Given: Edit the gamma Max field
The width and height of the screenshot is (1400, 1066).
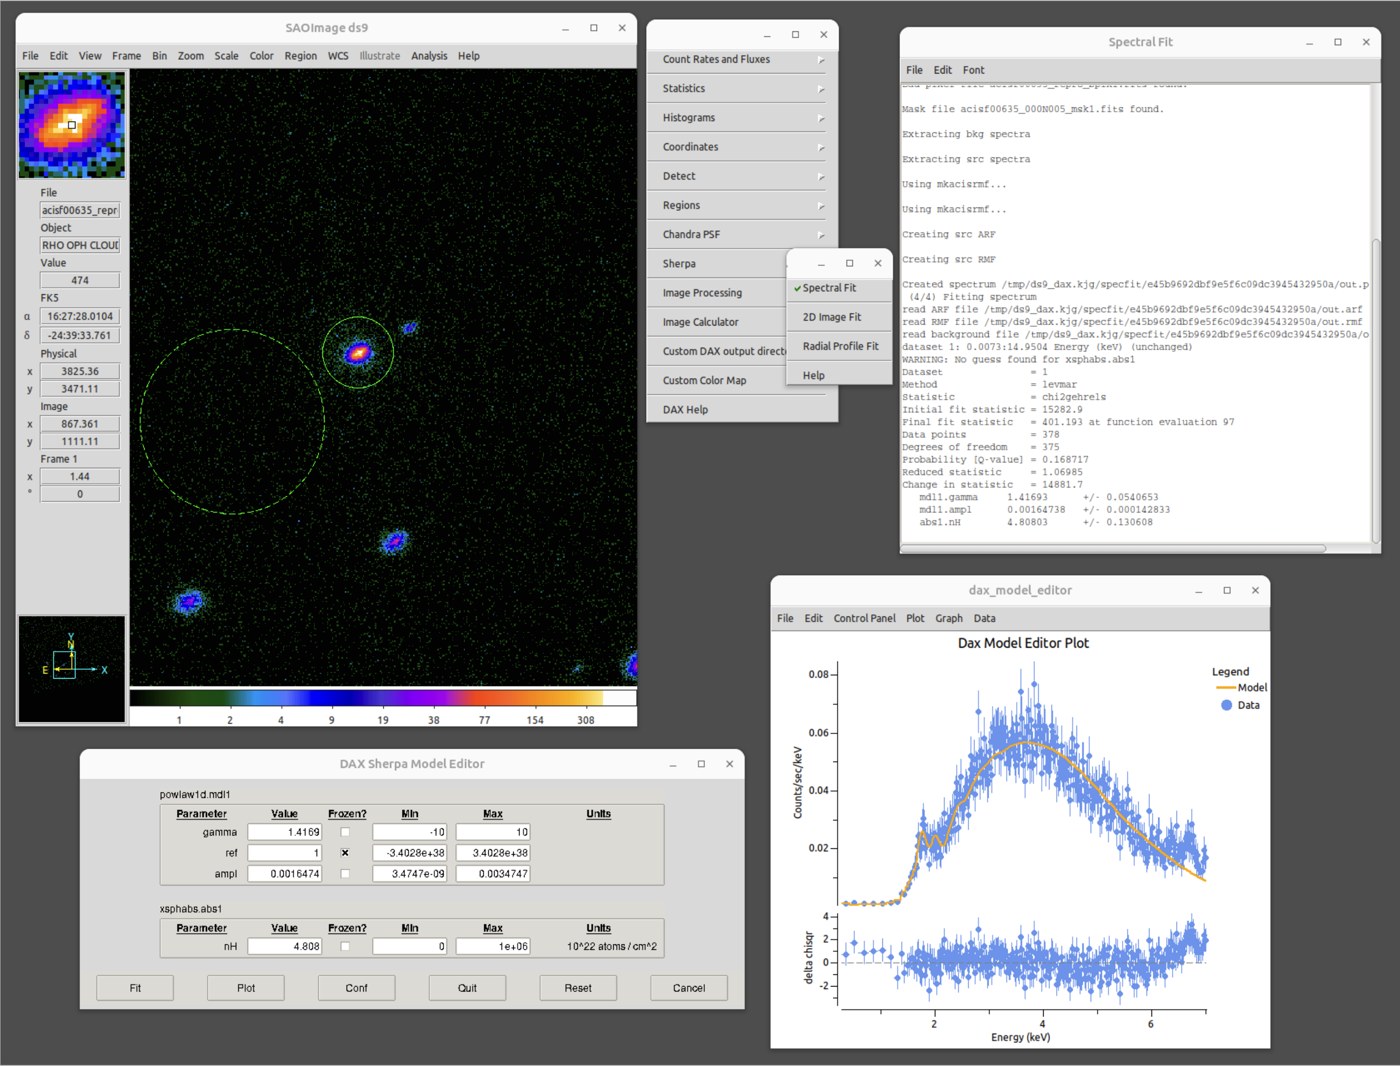Looking at the screenshot, I should pos(493,832).
